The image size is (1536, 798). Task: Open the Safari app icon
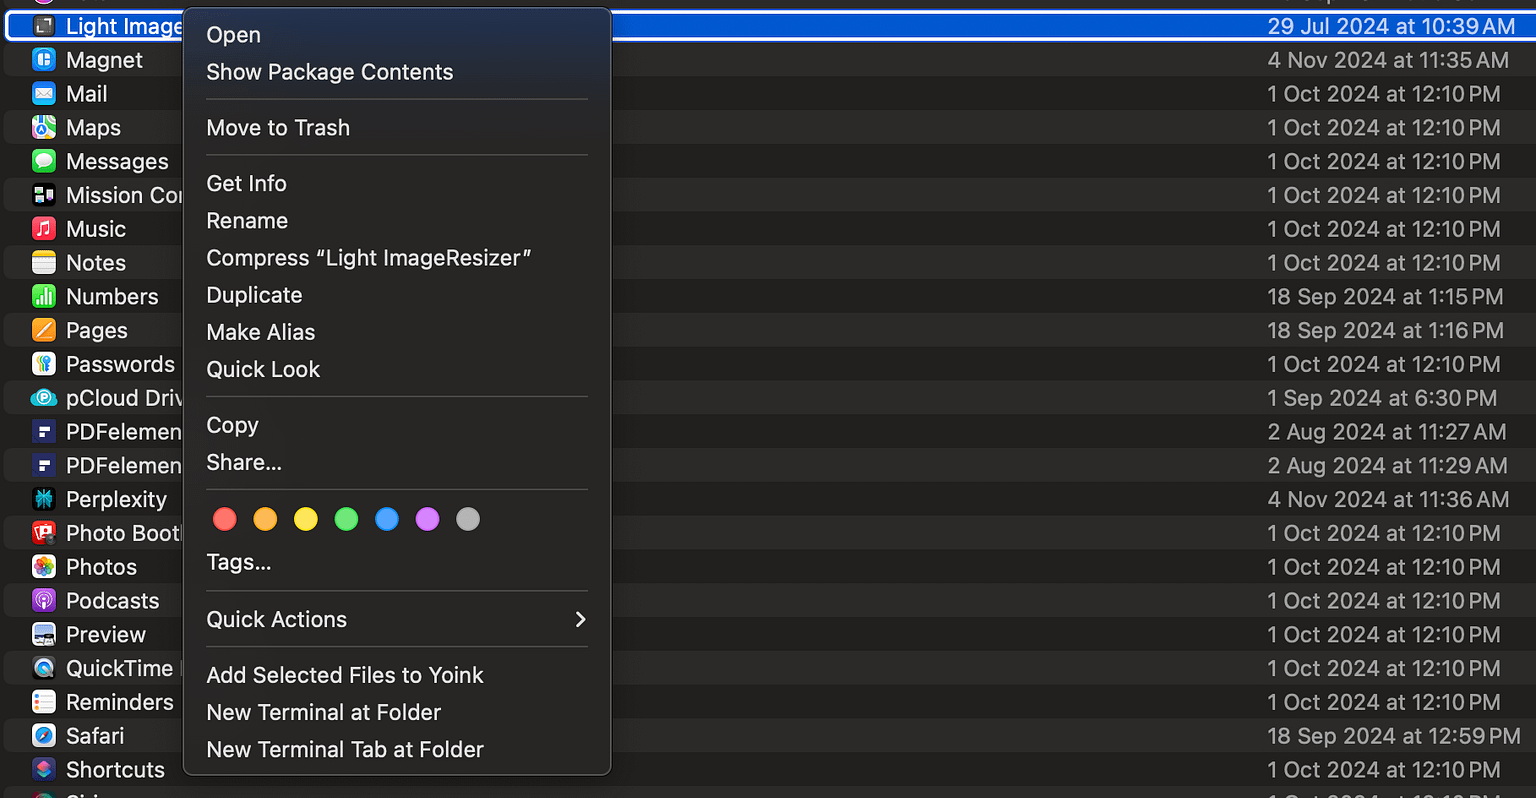[44, 735]
